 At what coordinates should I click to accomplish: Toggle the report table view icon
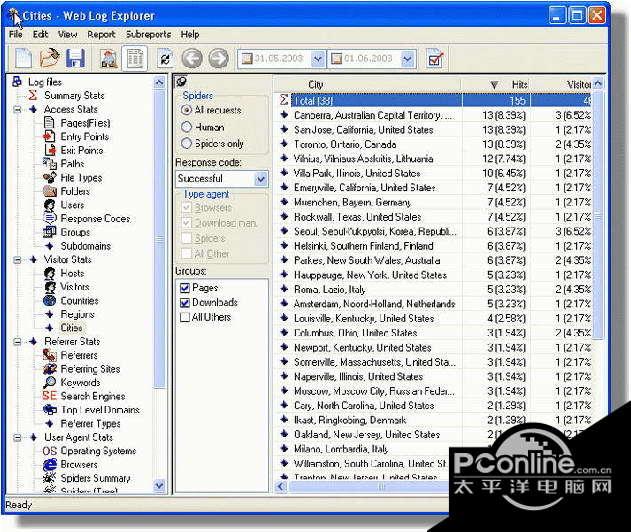(x=135, y=59)
